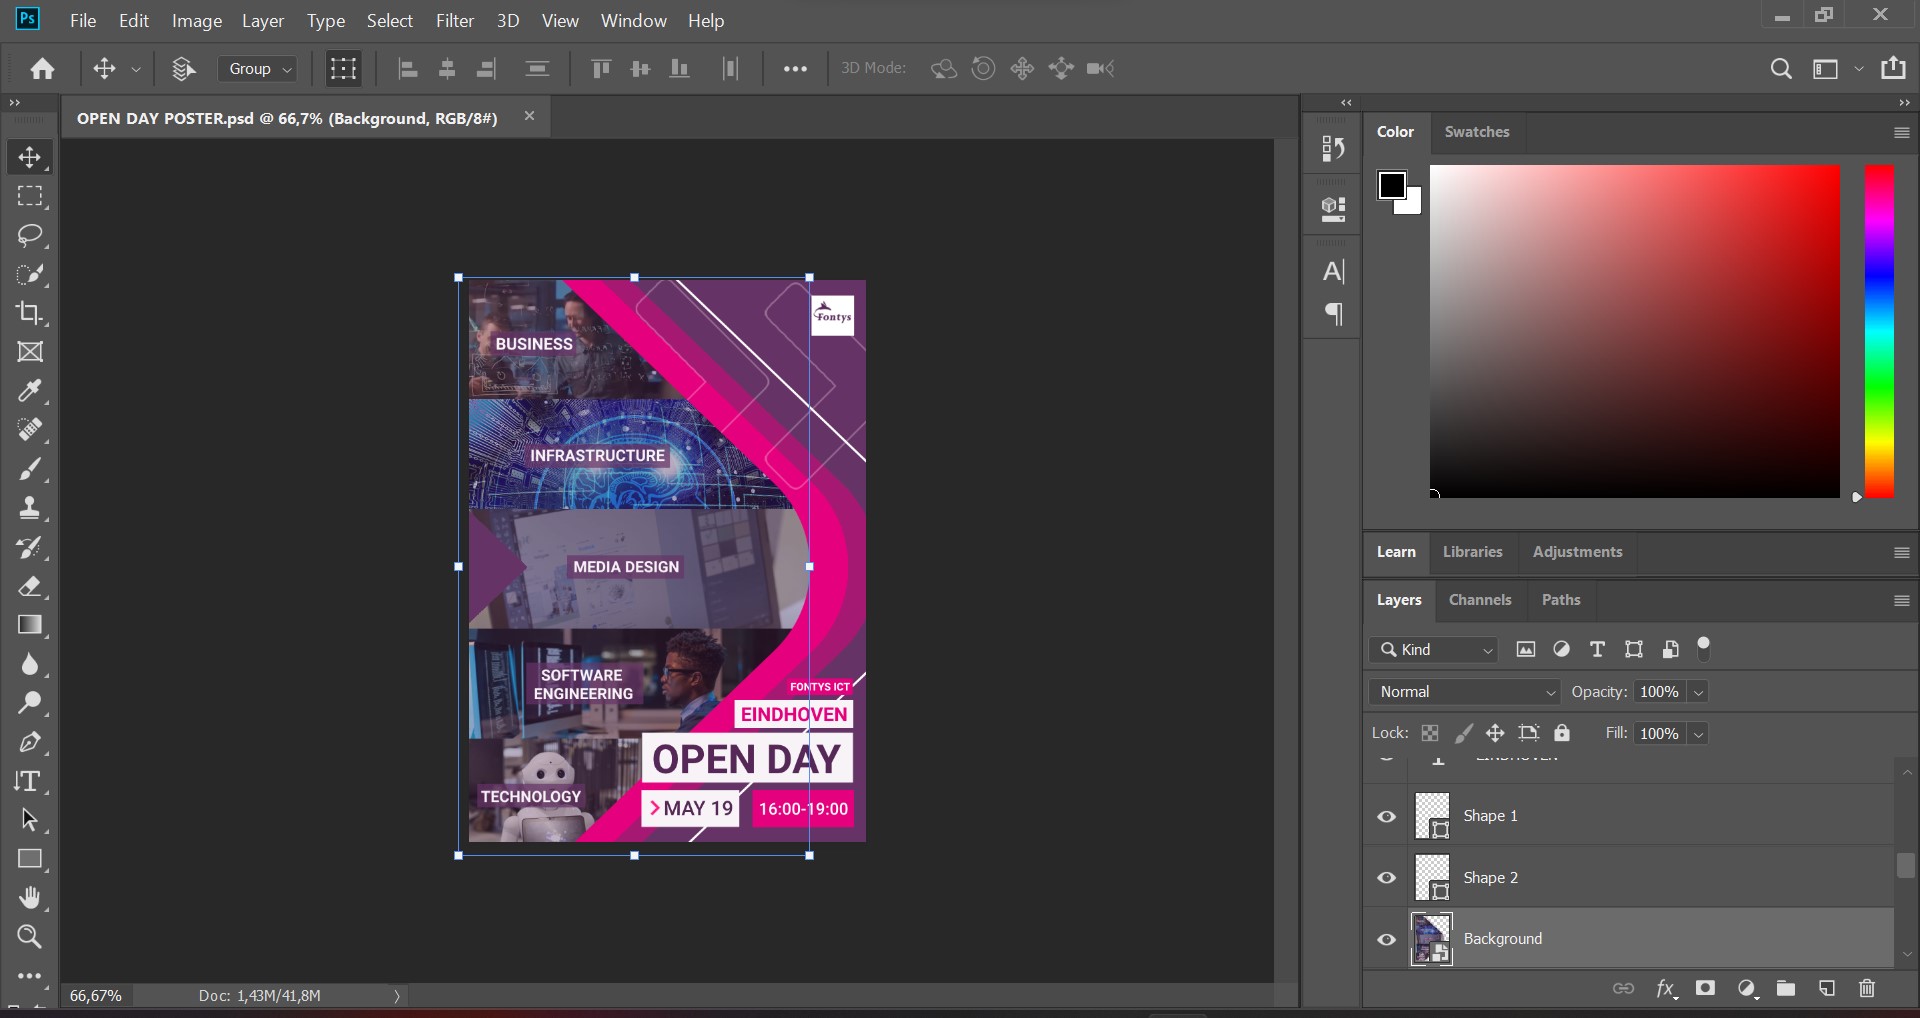The image size is (1920, 1018).
Task: Activate the Zoom tool
Action: (29, 937)
